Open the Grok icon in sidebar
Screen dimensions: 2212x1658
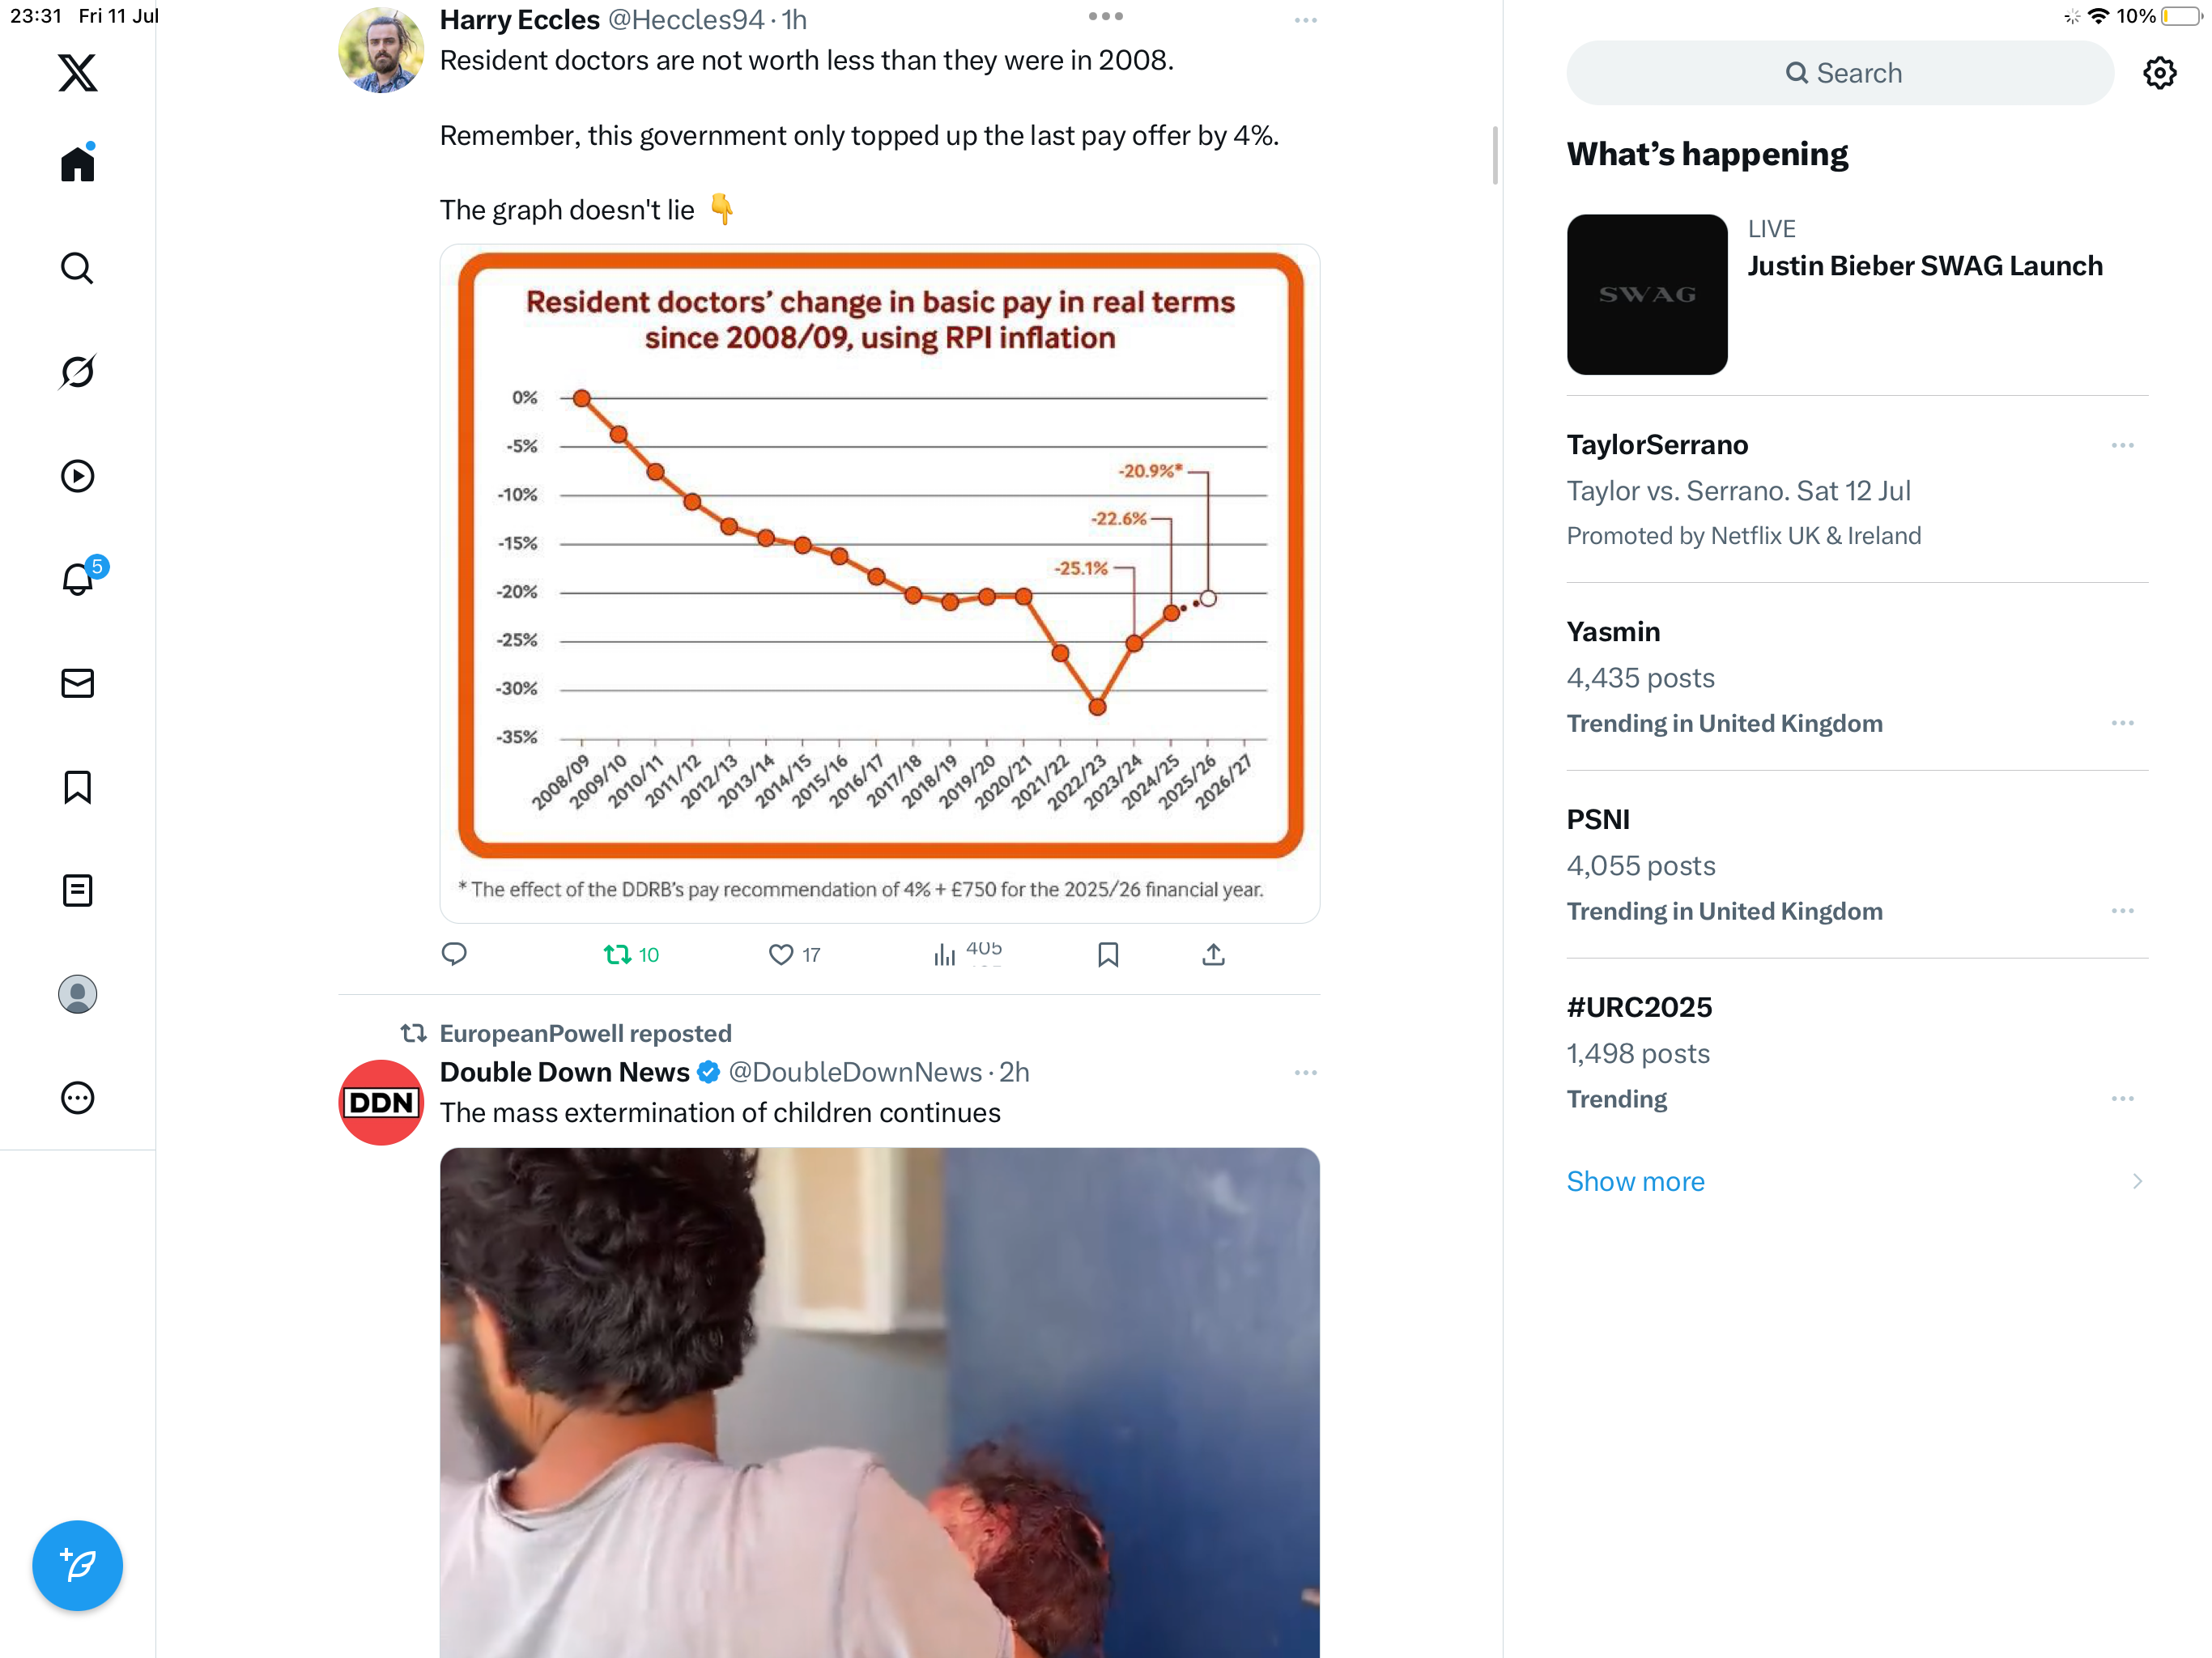[77, 371]
